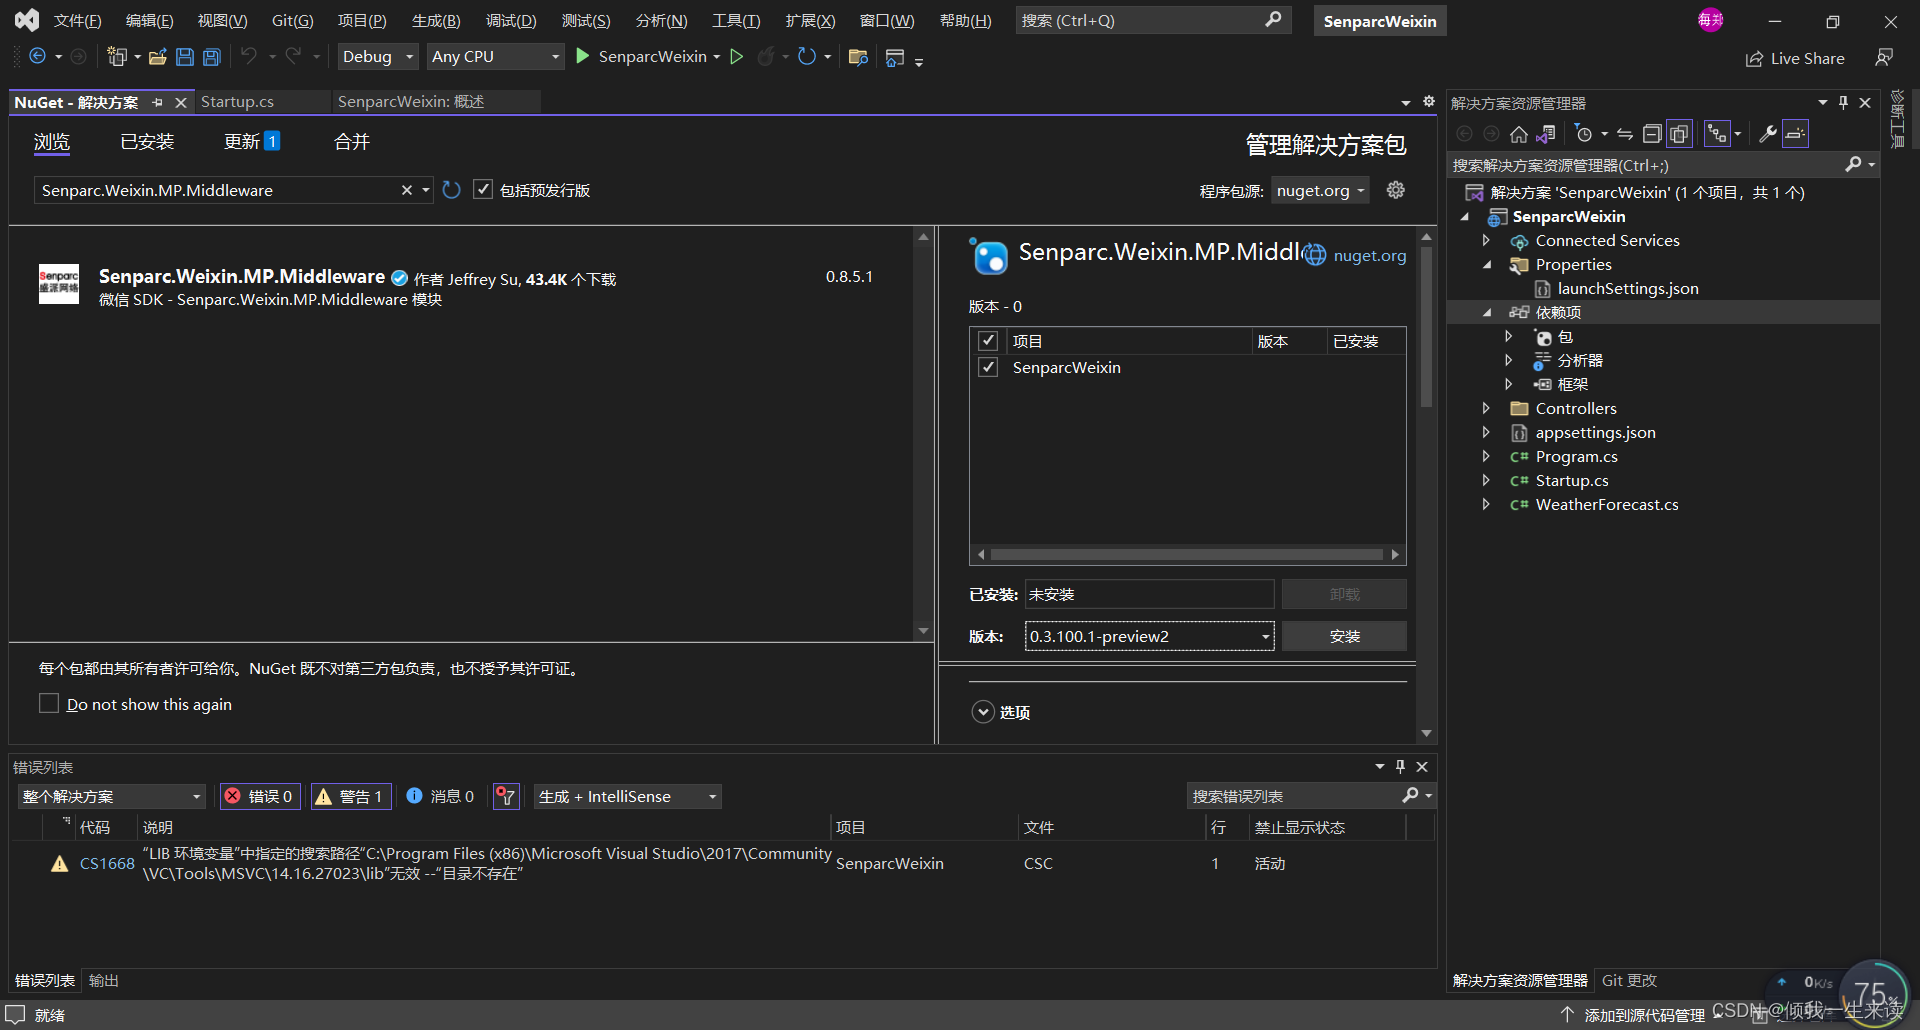Viewport: 1920px width, 1030px height.
Task: Toggle preview selected items icon
Action: click(1796, 134)
